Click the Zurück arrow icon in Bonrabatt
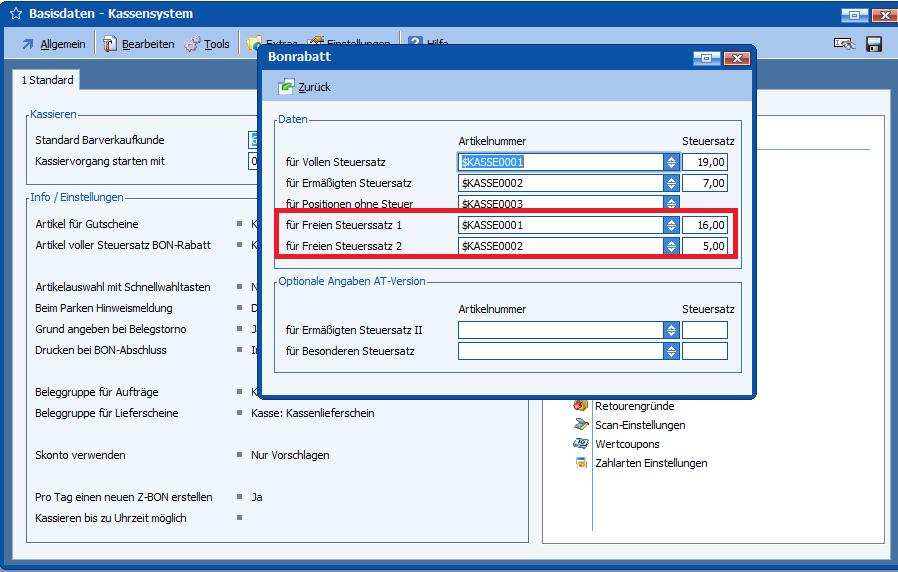The height and width of the screenshot is (572, 898). [286, 87]
